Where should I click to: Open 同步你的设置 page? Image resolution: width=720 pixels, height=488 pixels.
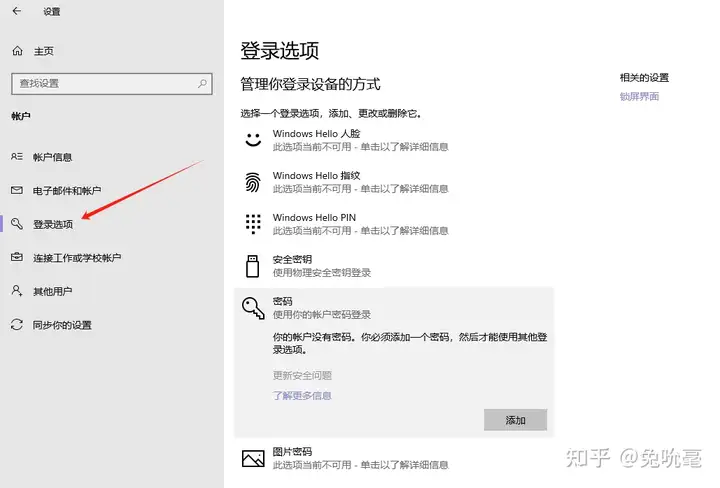pos(61,325)
